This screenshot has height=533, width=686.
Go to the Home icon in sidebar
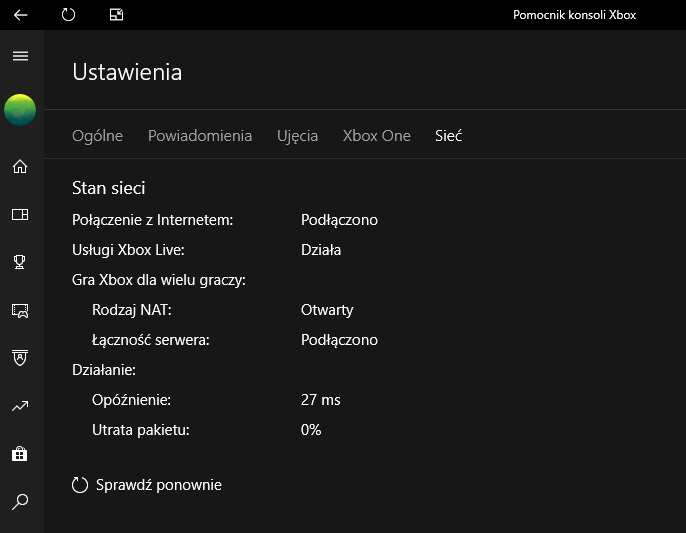coord(20,166)
